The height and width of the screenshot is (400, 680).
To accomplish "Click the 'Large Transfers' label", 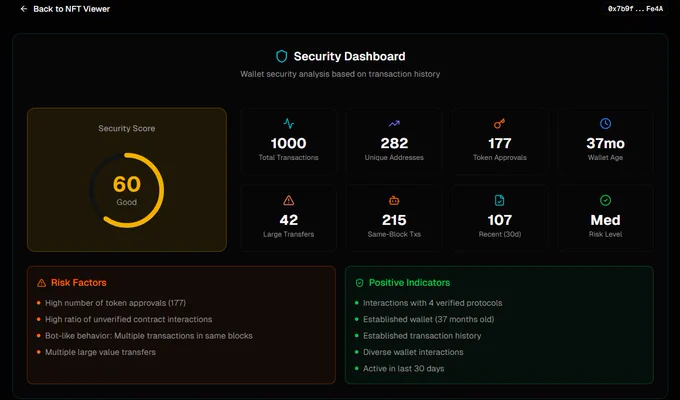I will pyautogui.click(x=289, y=234).
